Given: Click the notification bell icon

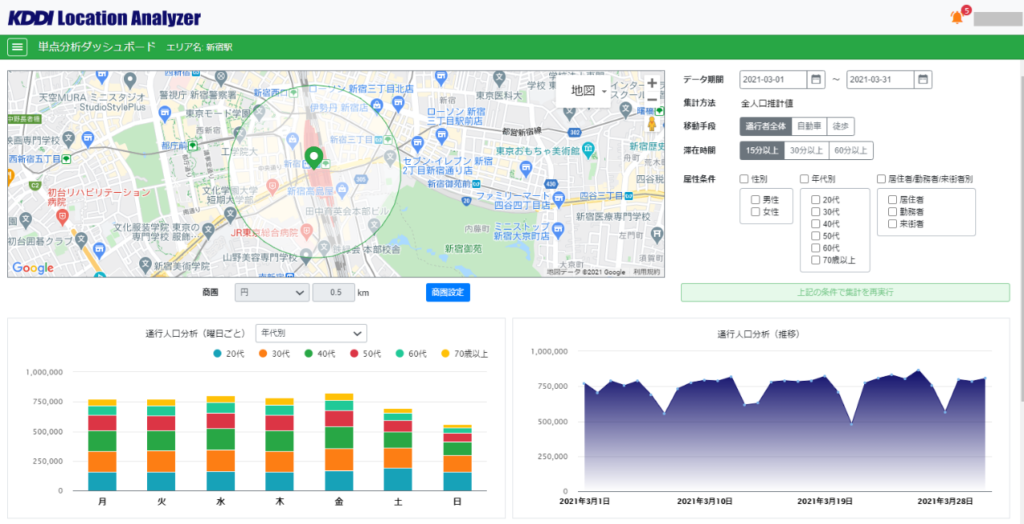Looking at the screenshot, I should click(956, 17).
